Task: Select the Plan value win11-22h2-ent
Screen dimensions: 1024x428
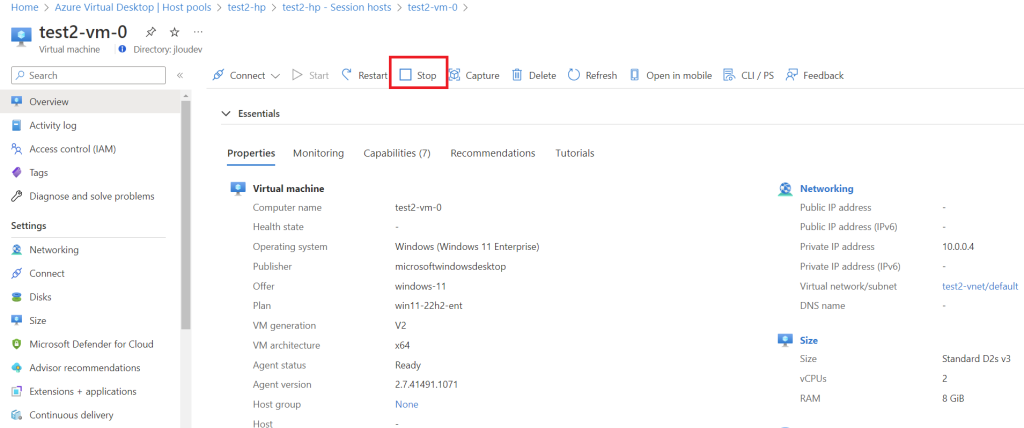Action: point(427,306)
